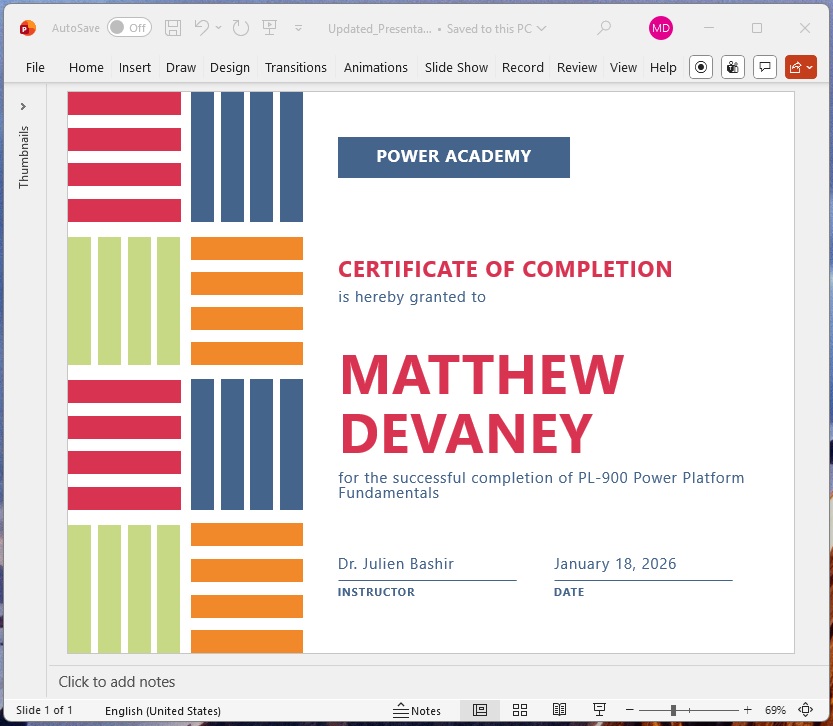Image resolution: width=833 pixels, height=726 pixels.
Task: Open the Transitions tab
Action: 295,68
